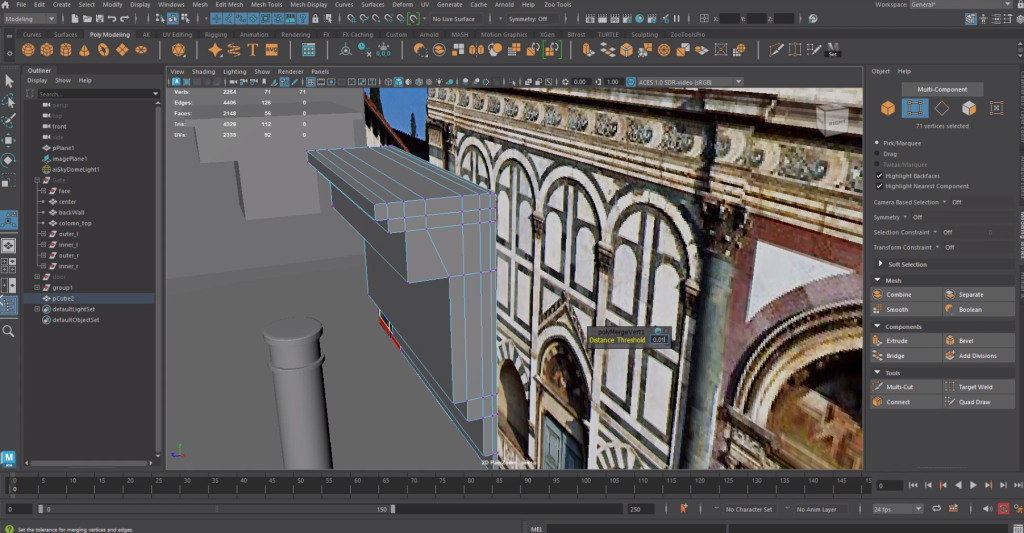Open the Transform Constraint dropdown

[937, 247]
